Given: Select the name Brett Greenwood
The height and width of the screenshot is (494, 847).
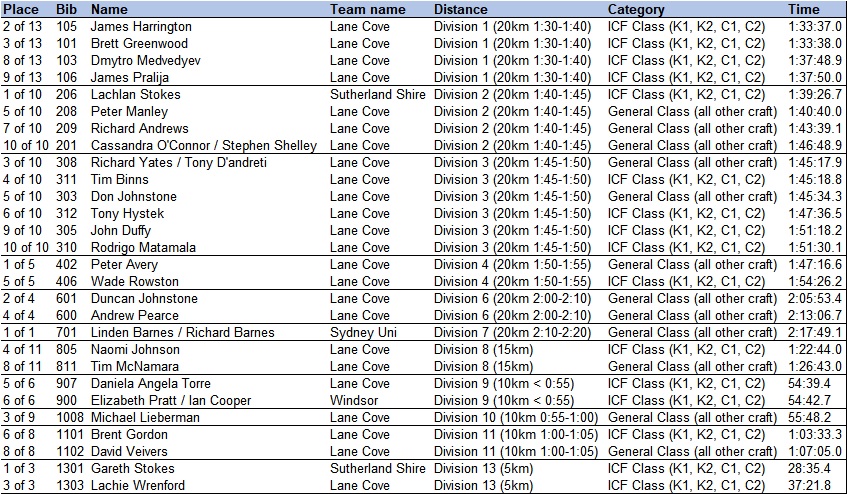Looking at the screenshot, I should point(139,43).
